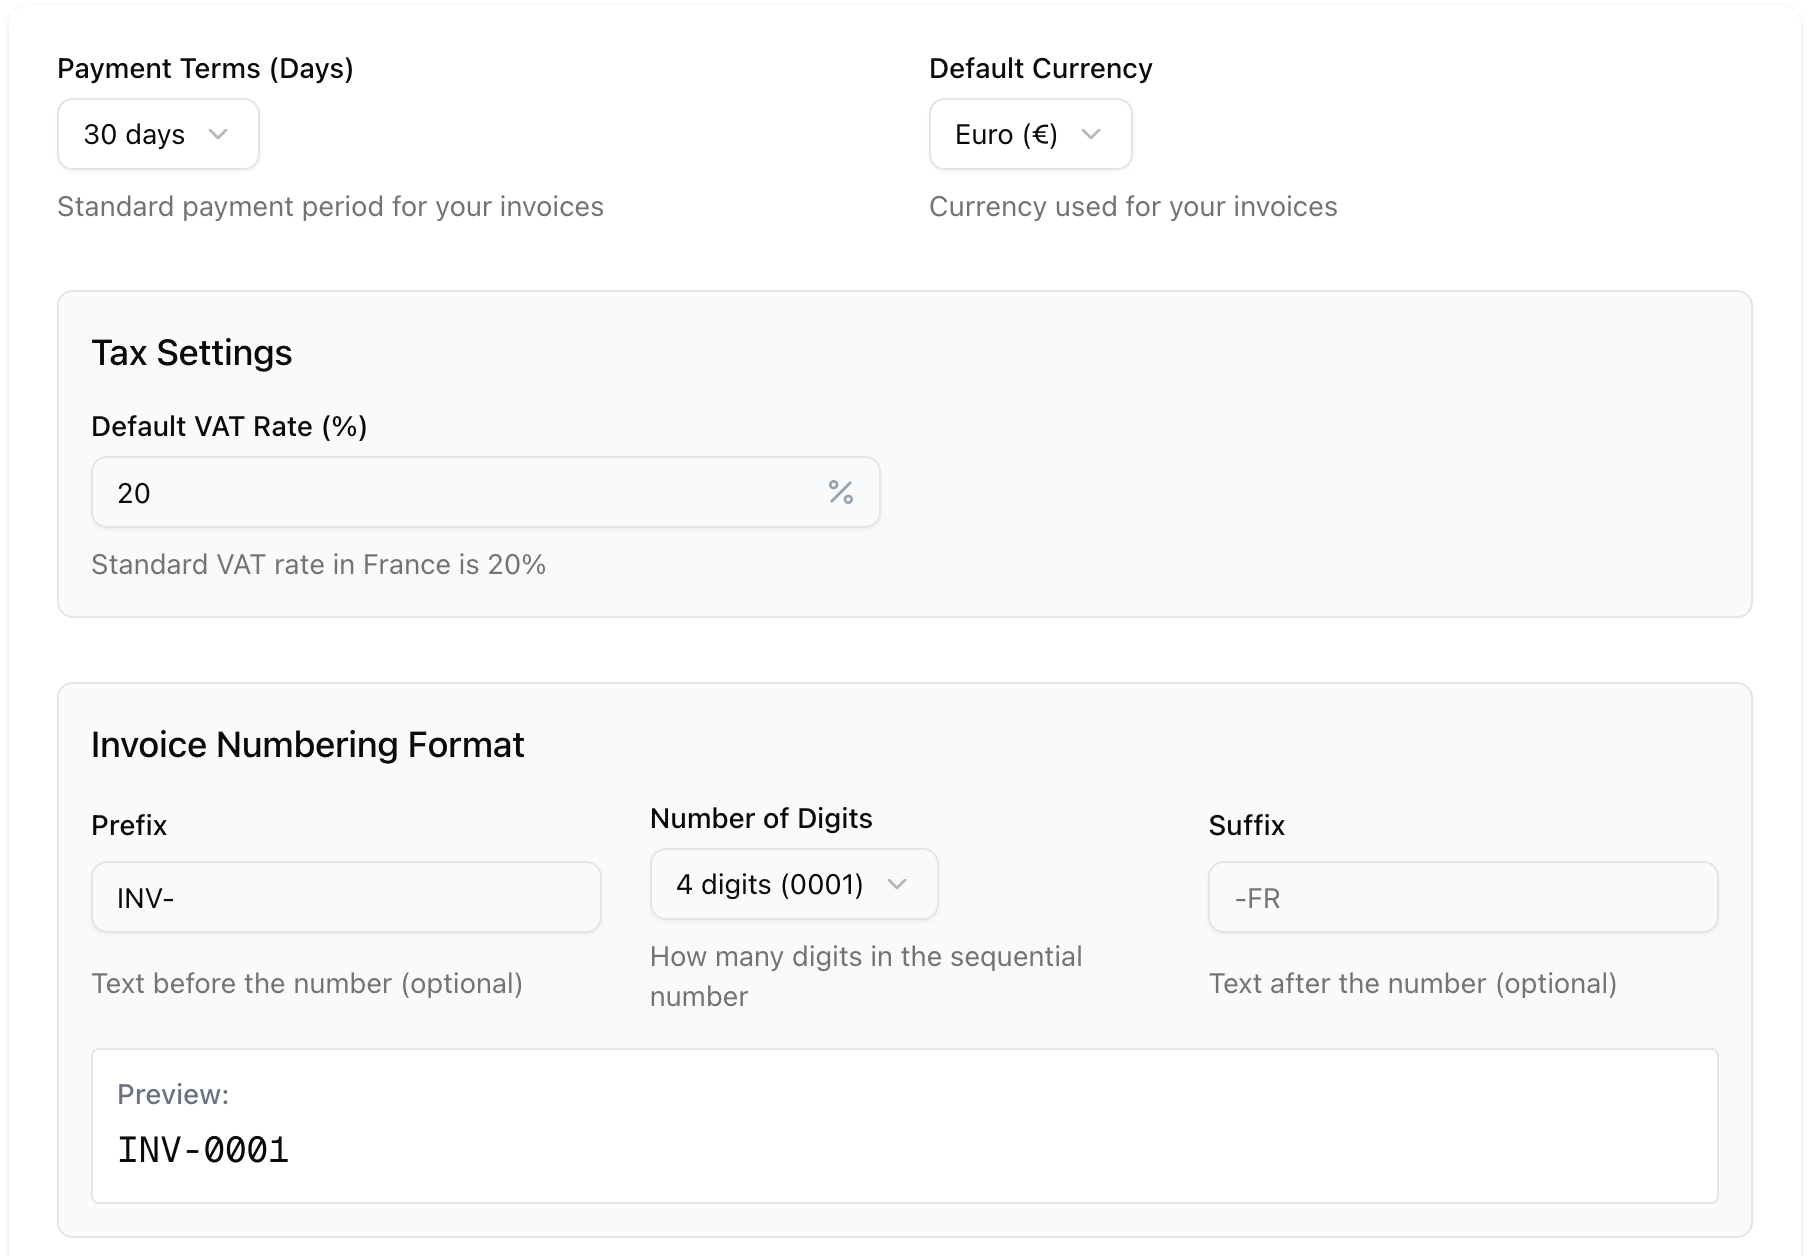Click 'How many digits in the sequential number' hint

(x=866, y=976)
